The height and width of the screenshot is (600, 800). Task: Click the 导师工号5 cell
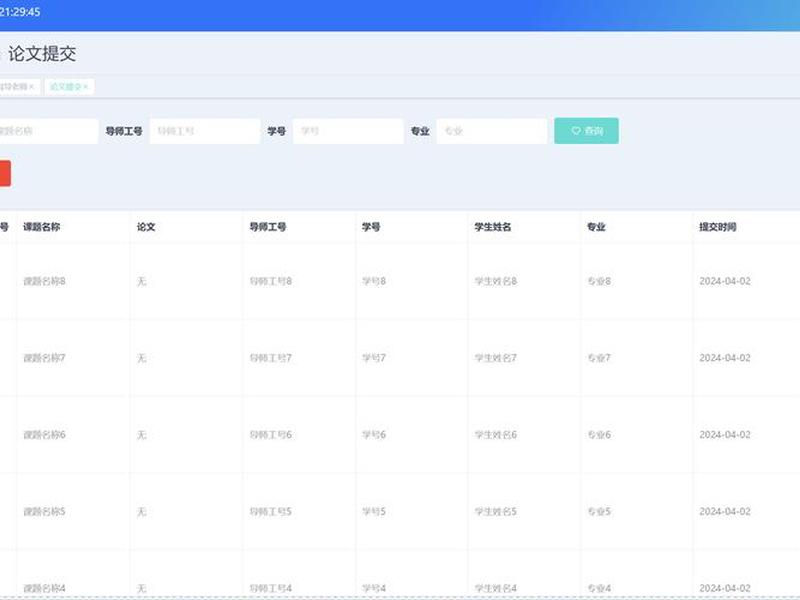270,512
